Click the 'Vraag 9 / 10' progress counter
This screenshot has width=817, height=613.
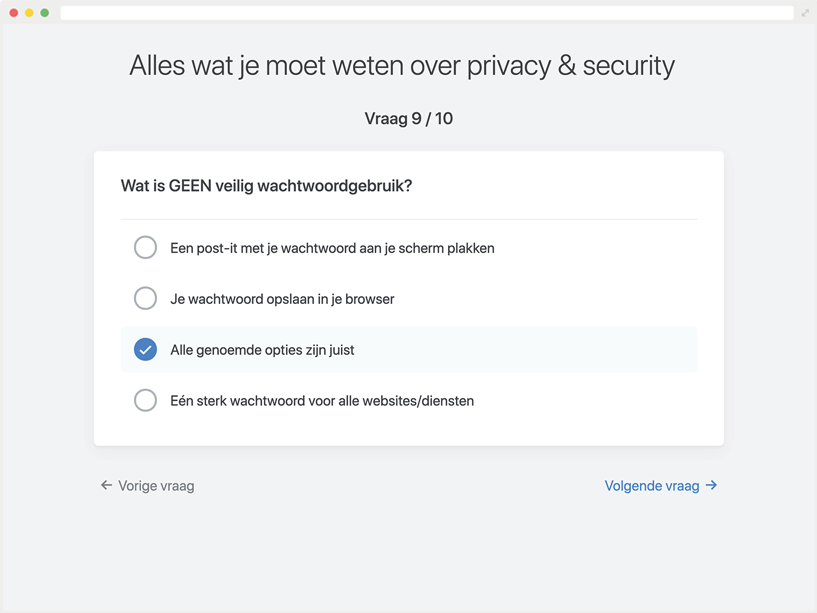[408, 118]
